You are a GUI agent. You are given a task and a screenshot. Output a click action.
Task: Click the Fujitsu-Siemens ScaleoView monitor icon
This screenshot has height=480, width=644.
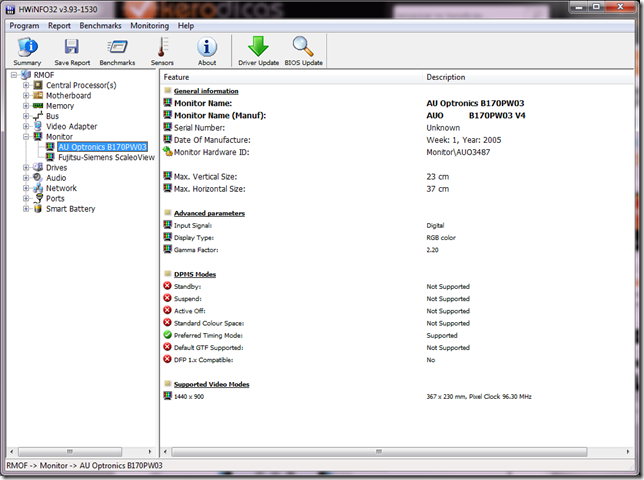pos(50,157)
